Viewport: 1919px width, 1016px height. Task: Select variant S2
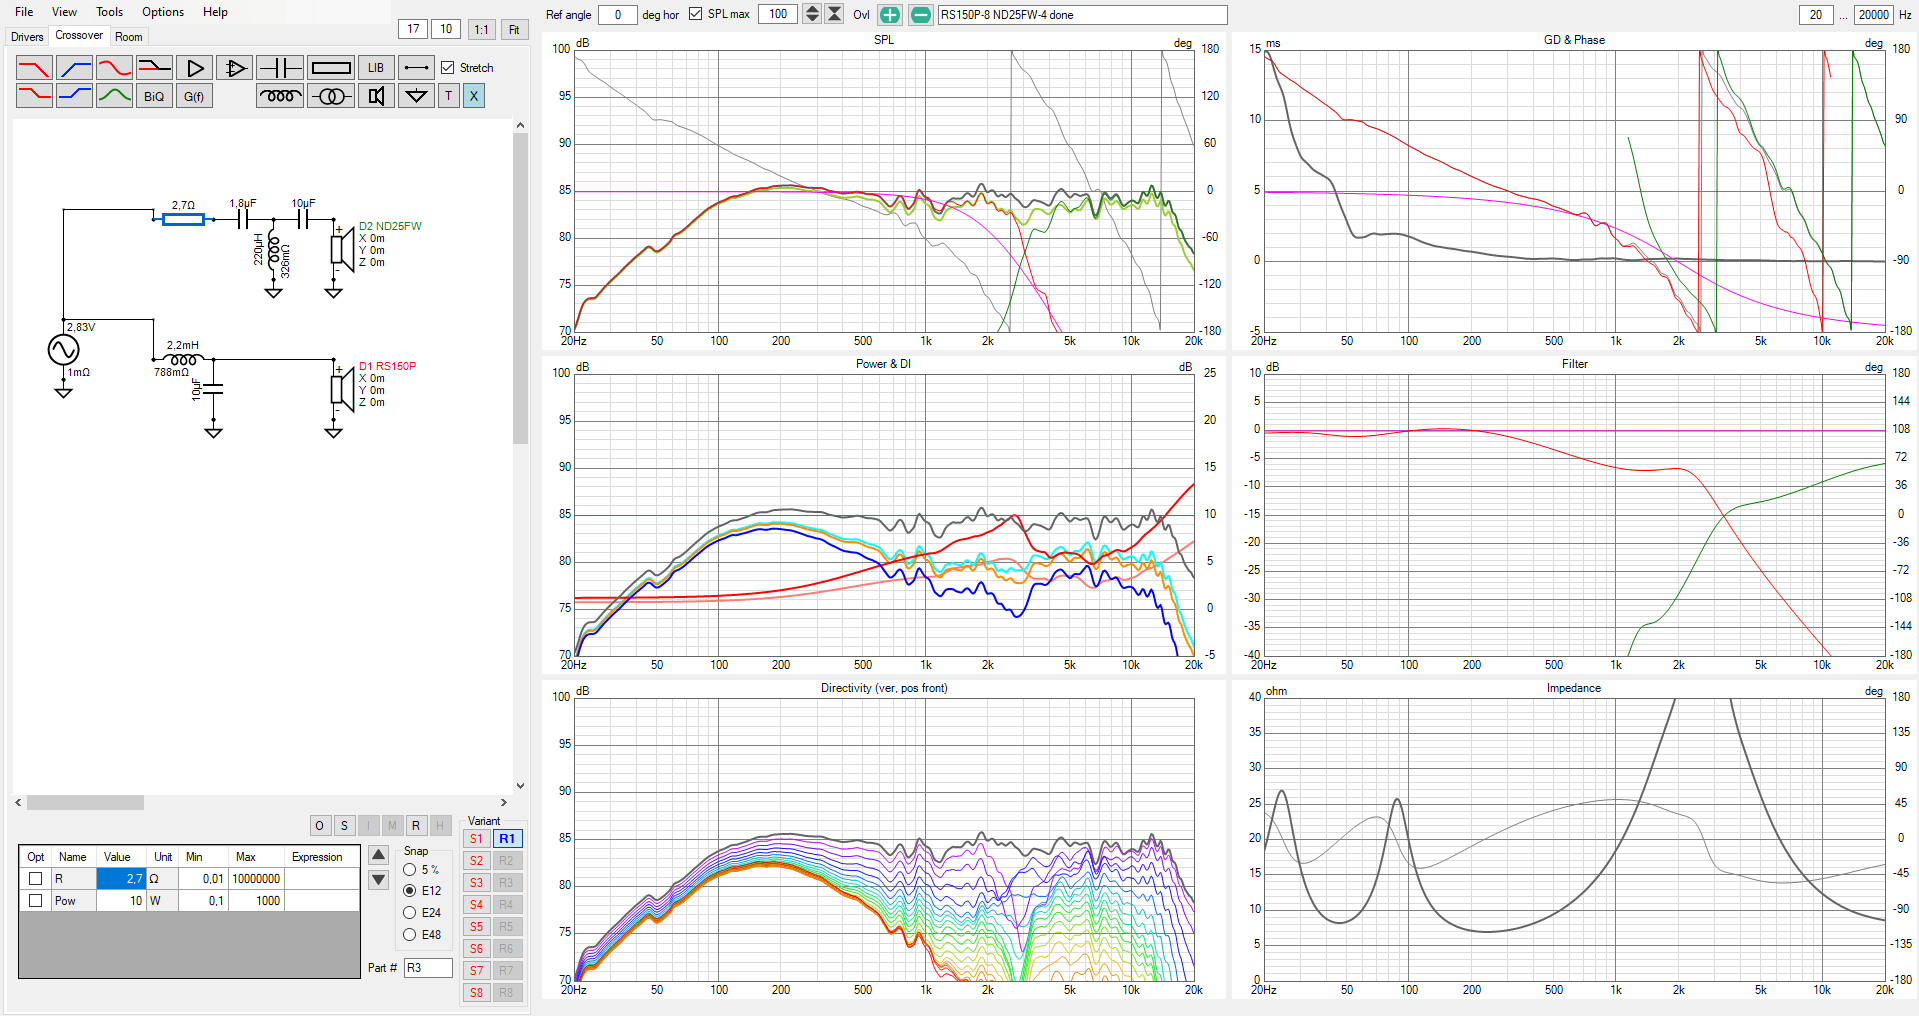476,860
